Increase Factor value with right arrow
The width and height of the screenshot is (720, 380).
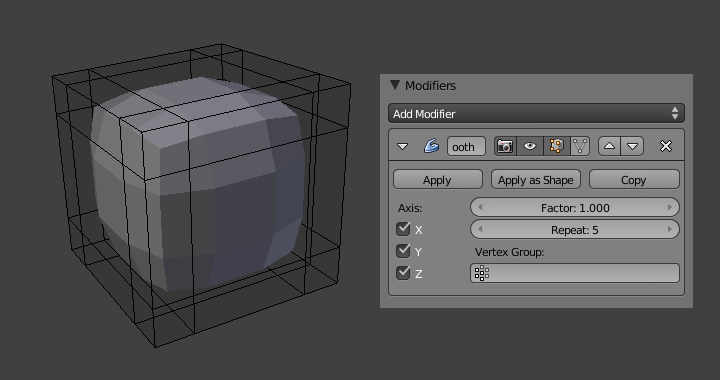(669, 207)
